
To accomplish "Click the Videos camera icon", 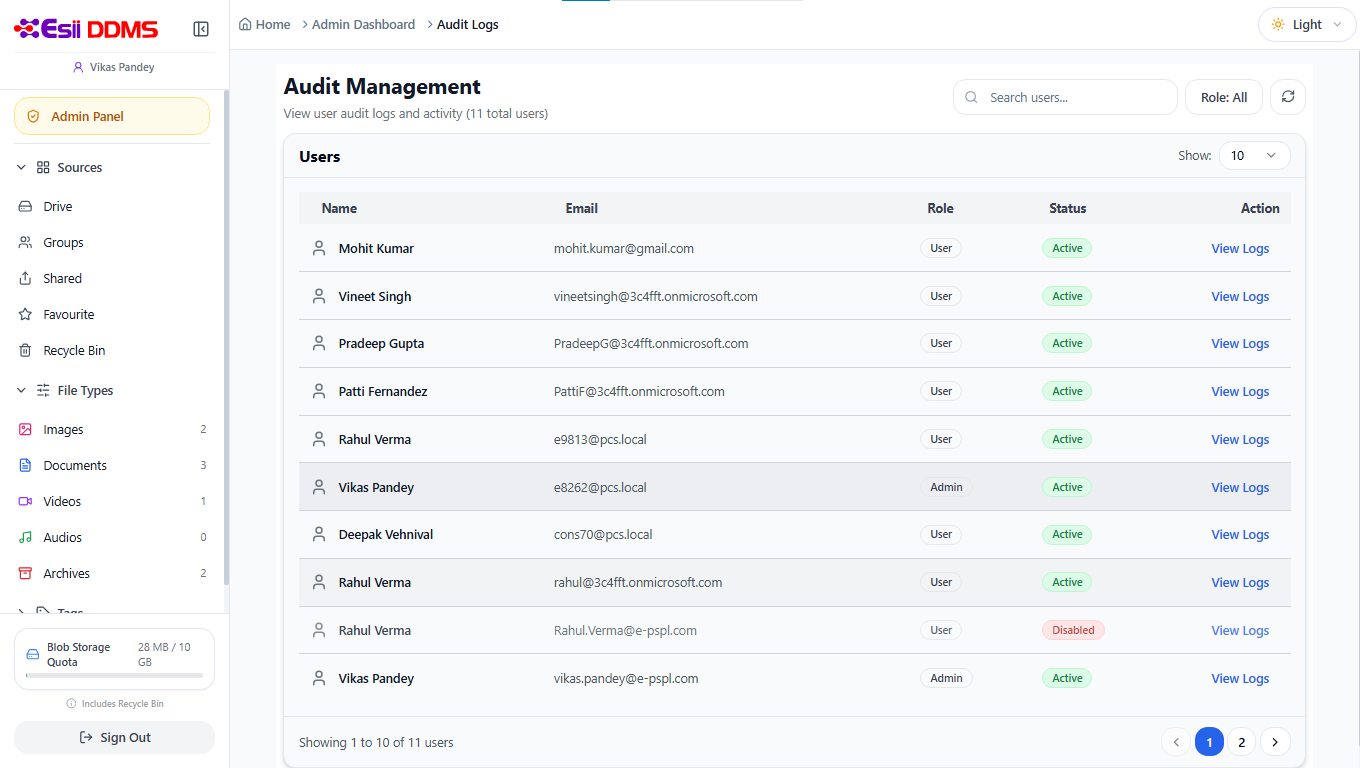I will click(x=26, y=502).
